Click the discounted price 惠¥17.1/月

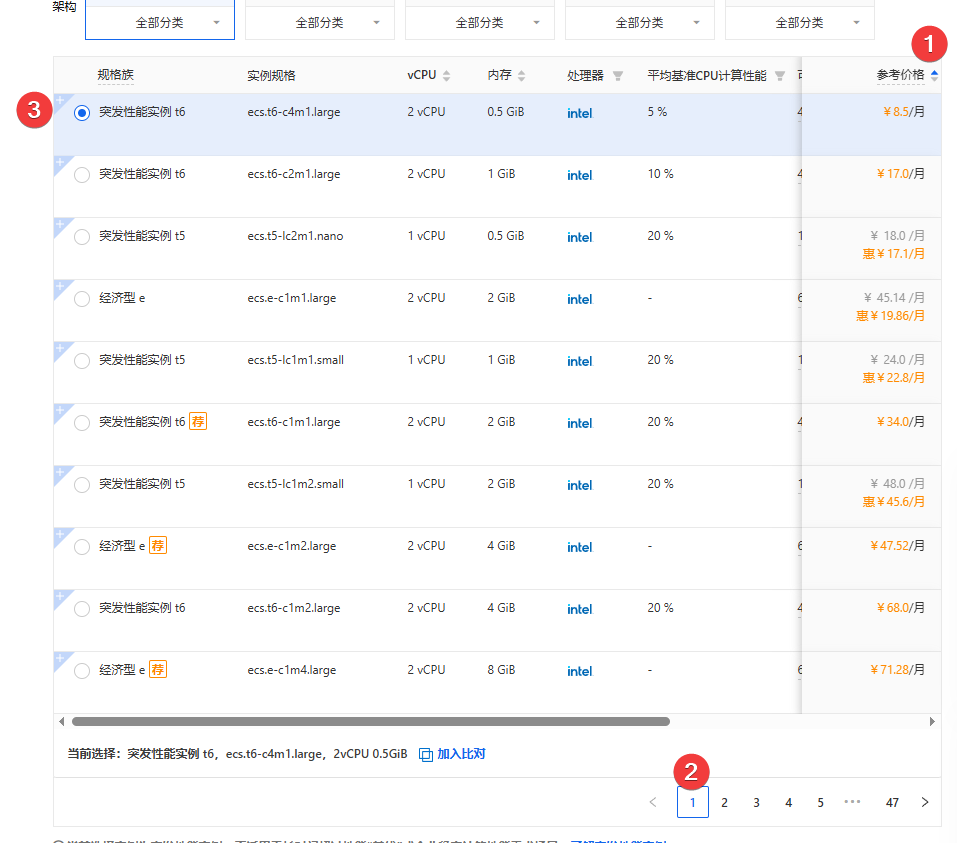[x=894, y=253]
